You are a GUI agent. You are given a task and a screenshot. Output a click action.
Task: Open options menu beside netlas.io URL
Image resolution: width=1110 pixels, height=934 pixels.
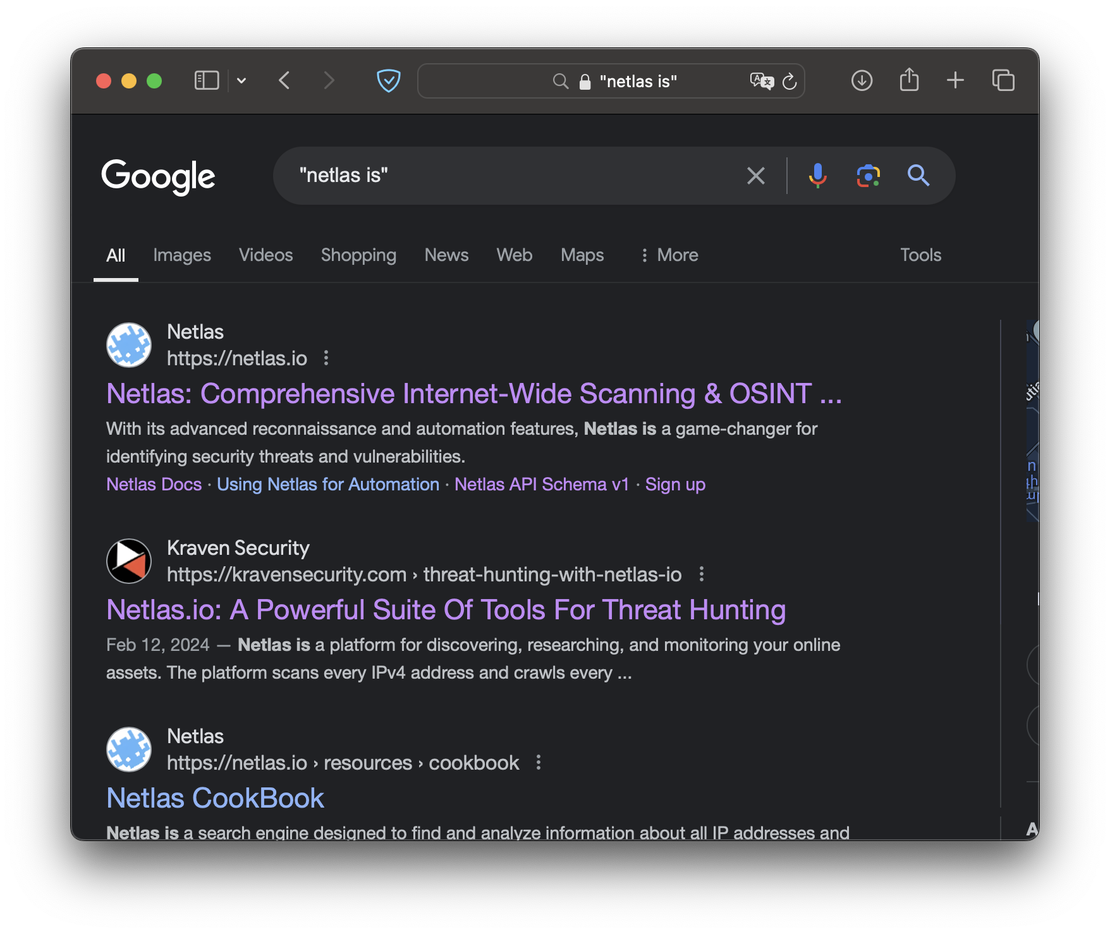point(326,358)
